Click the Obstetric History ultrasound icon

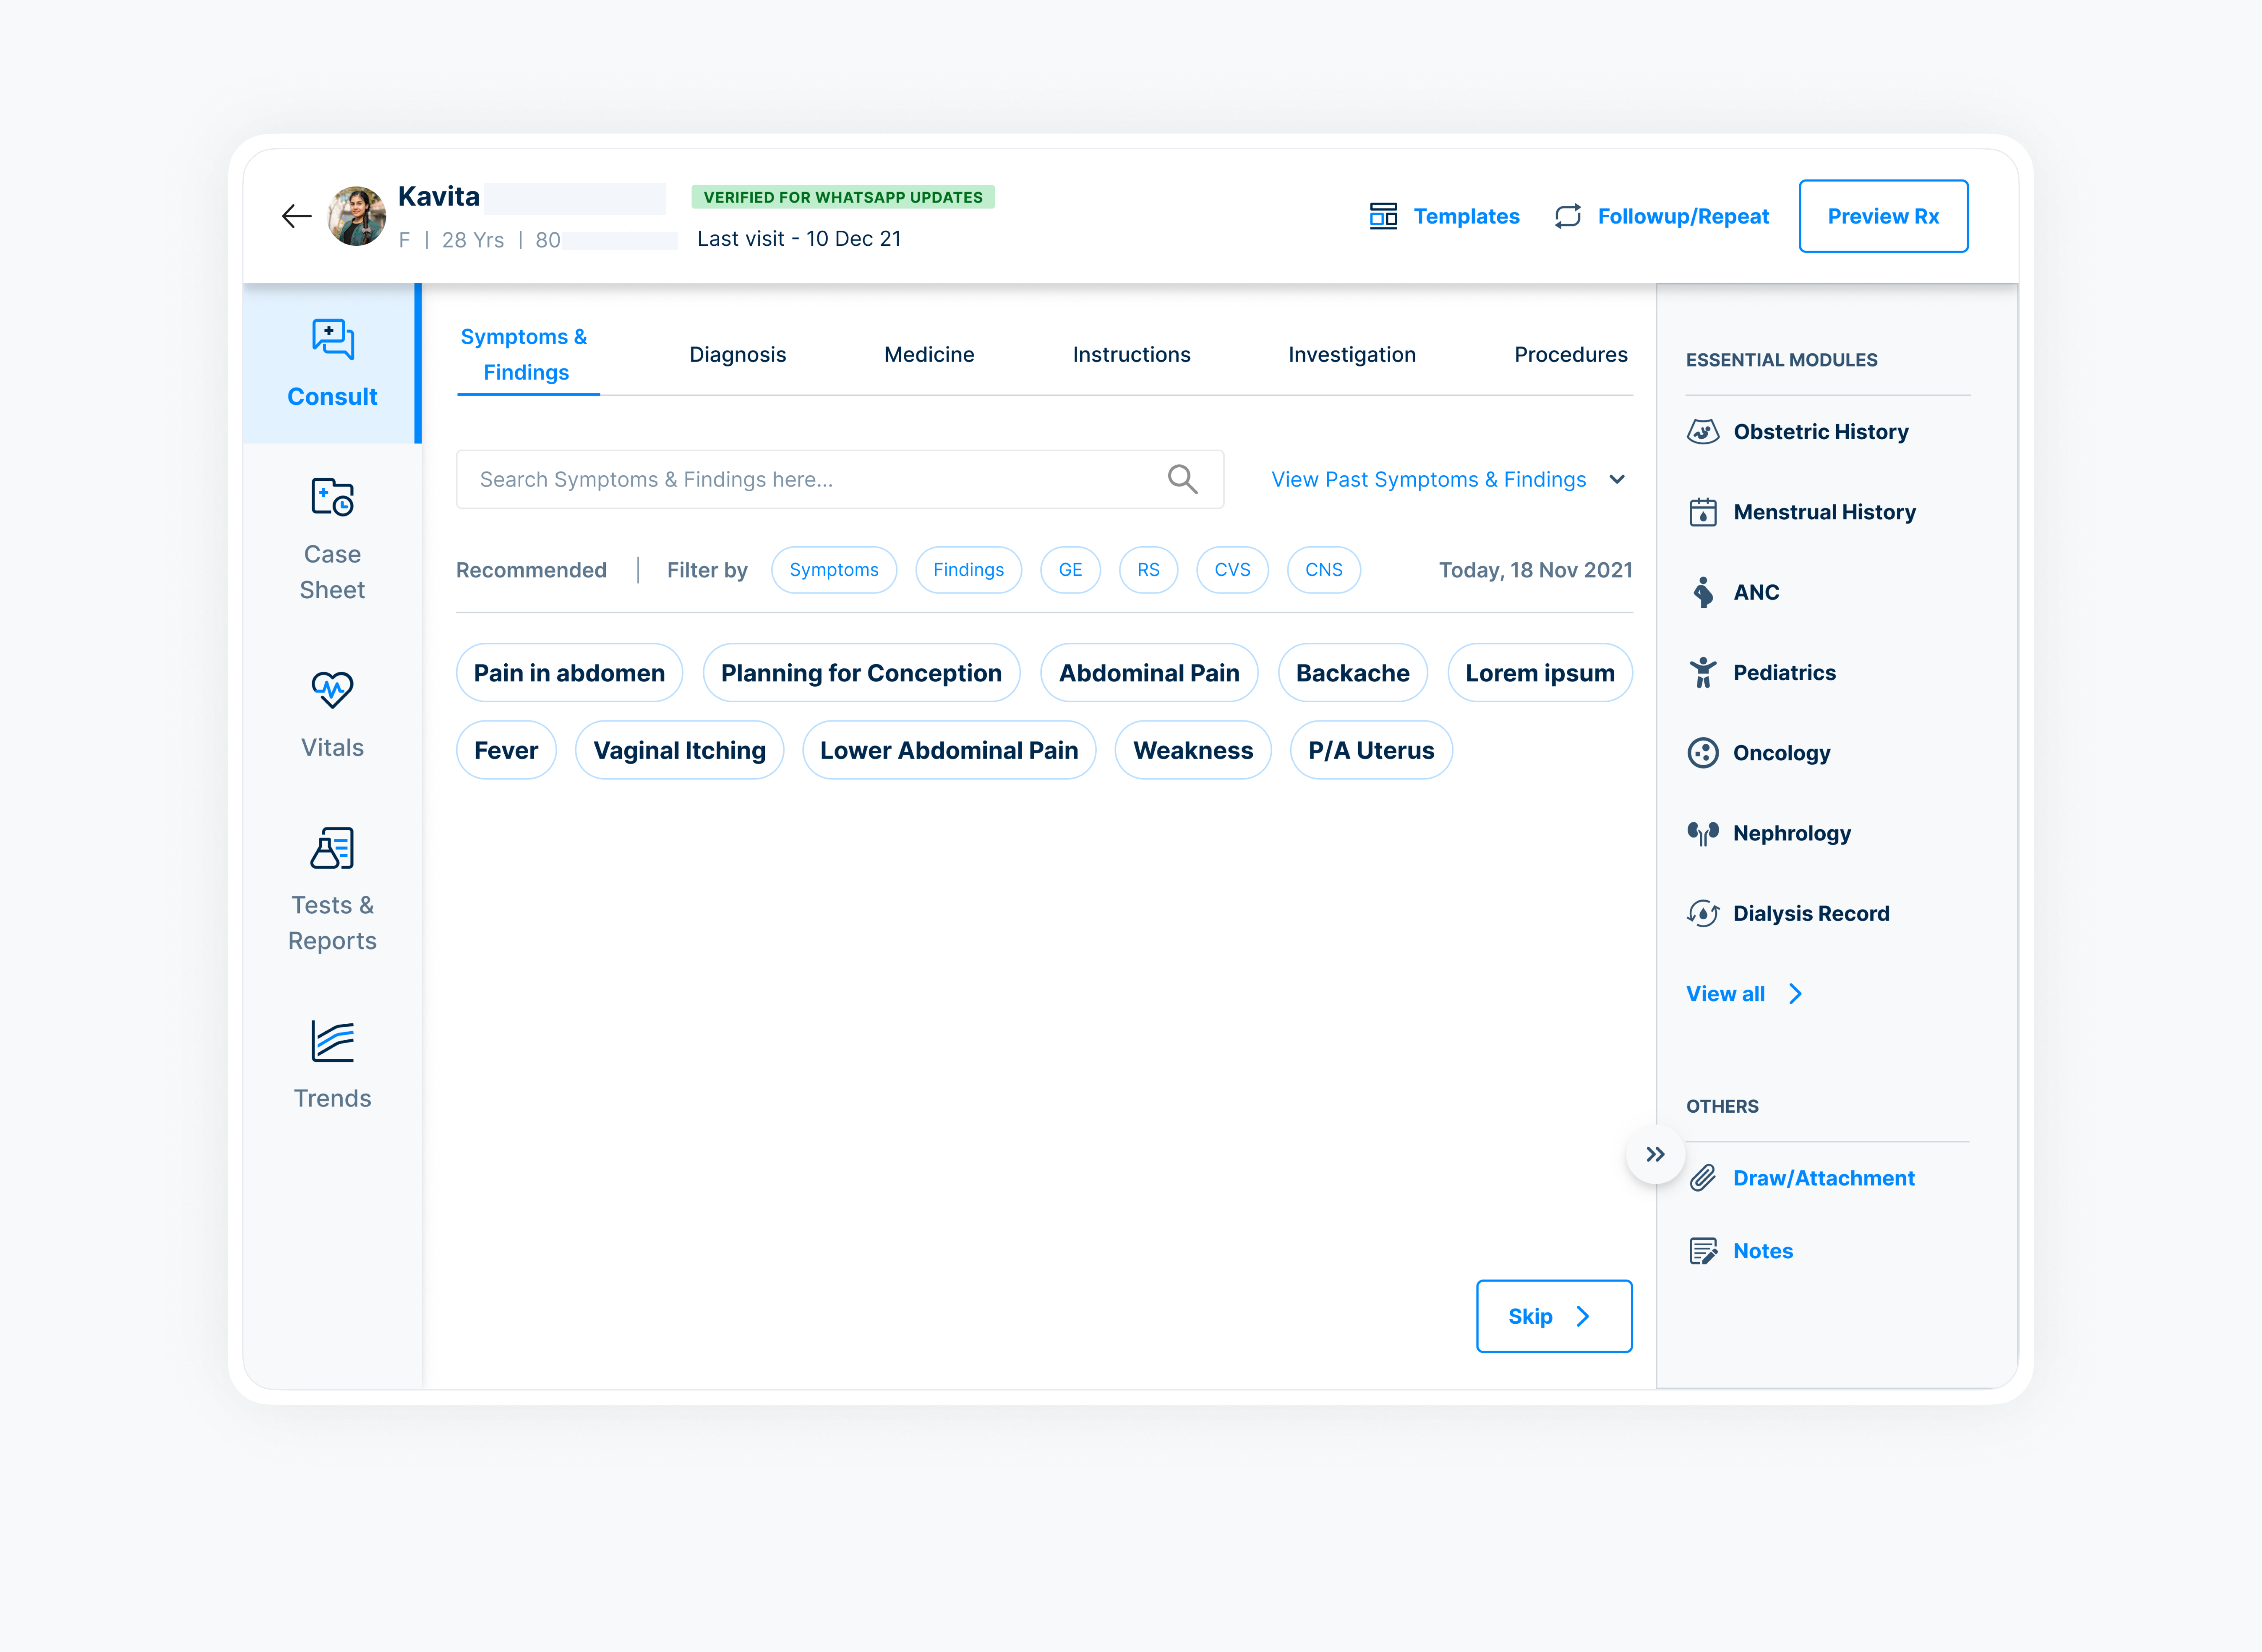(x=1703, y=432)
